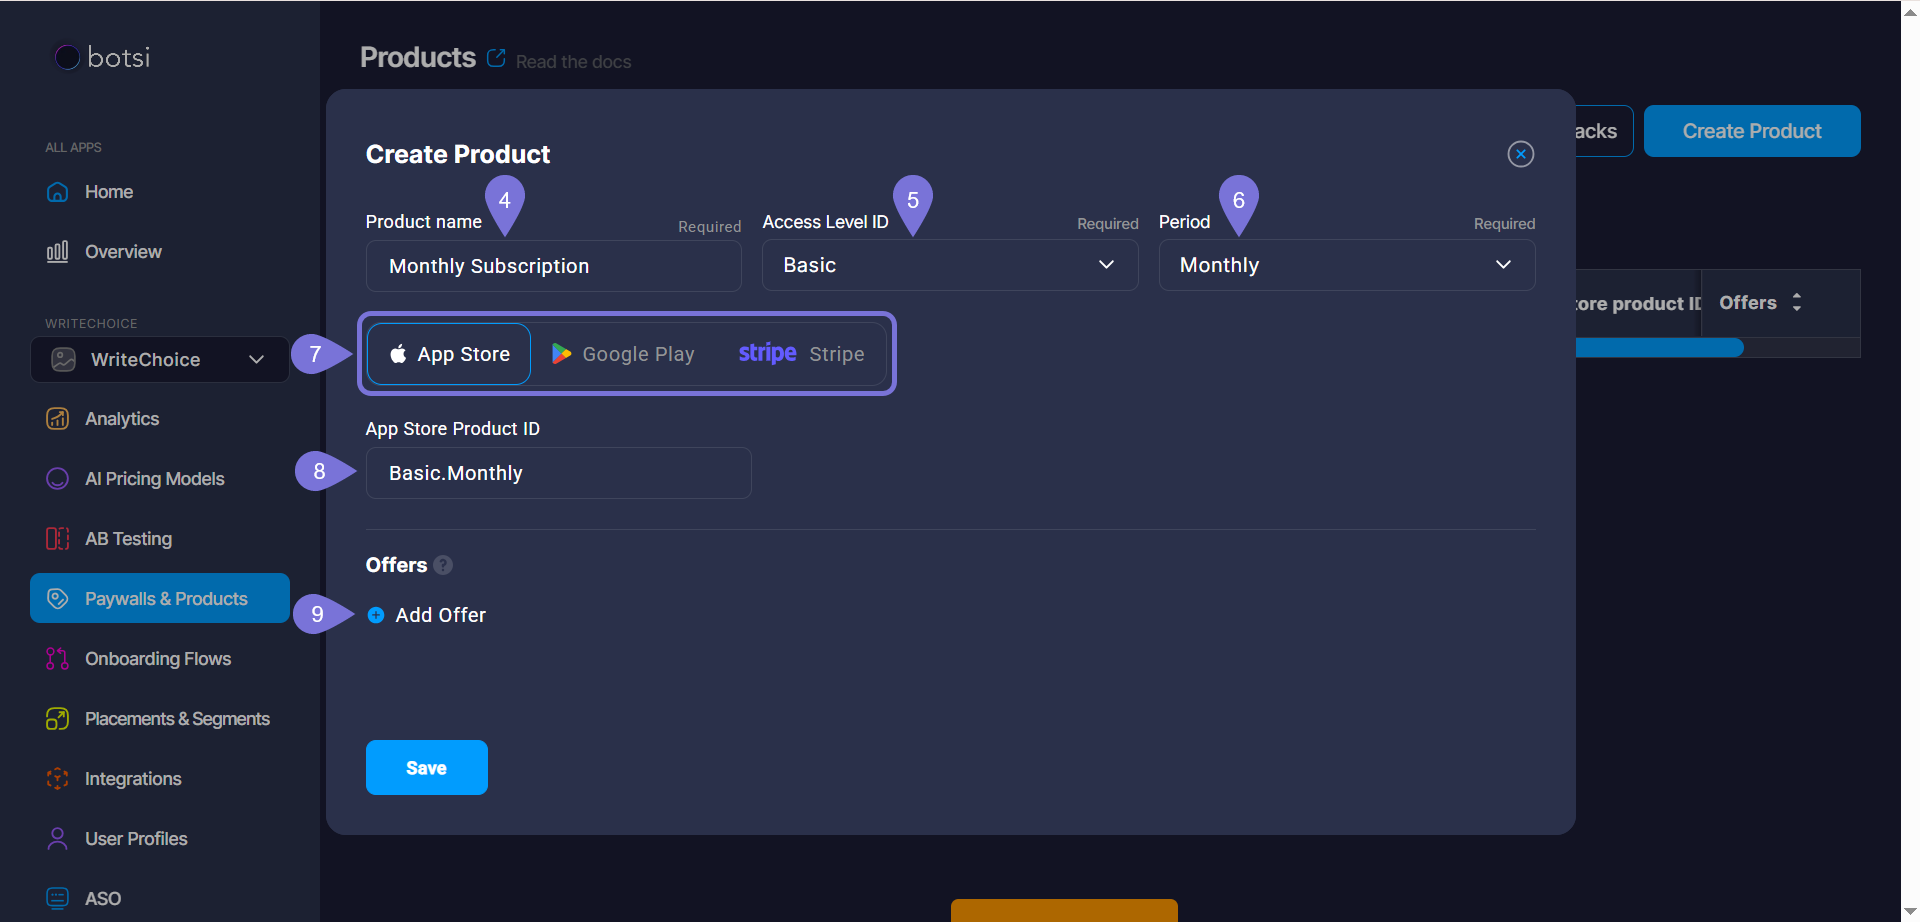
Task: Open the Integrations menu item
Action: pyautogui.click(x=132, y=779)
